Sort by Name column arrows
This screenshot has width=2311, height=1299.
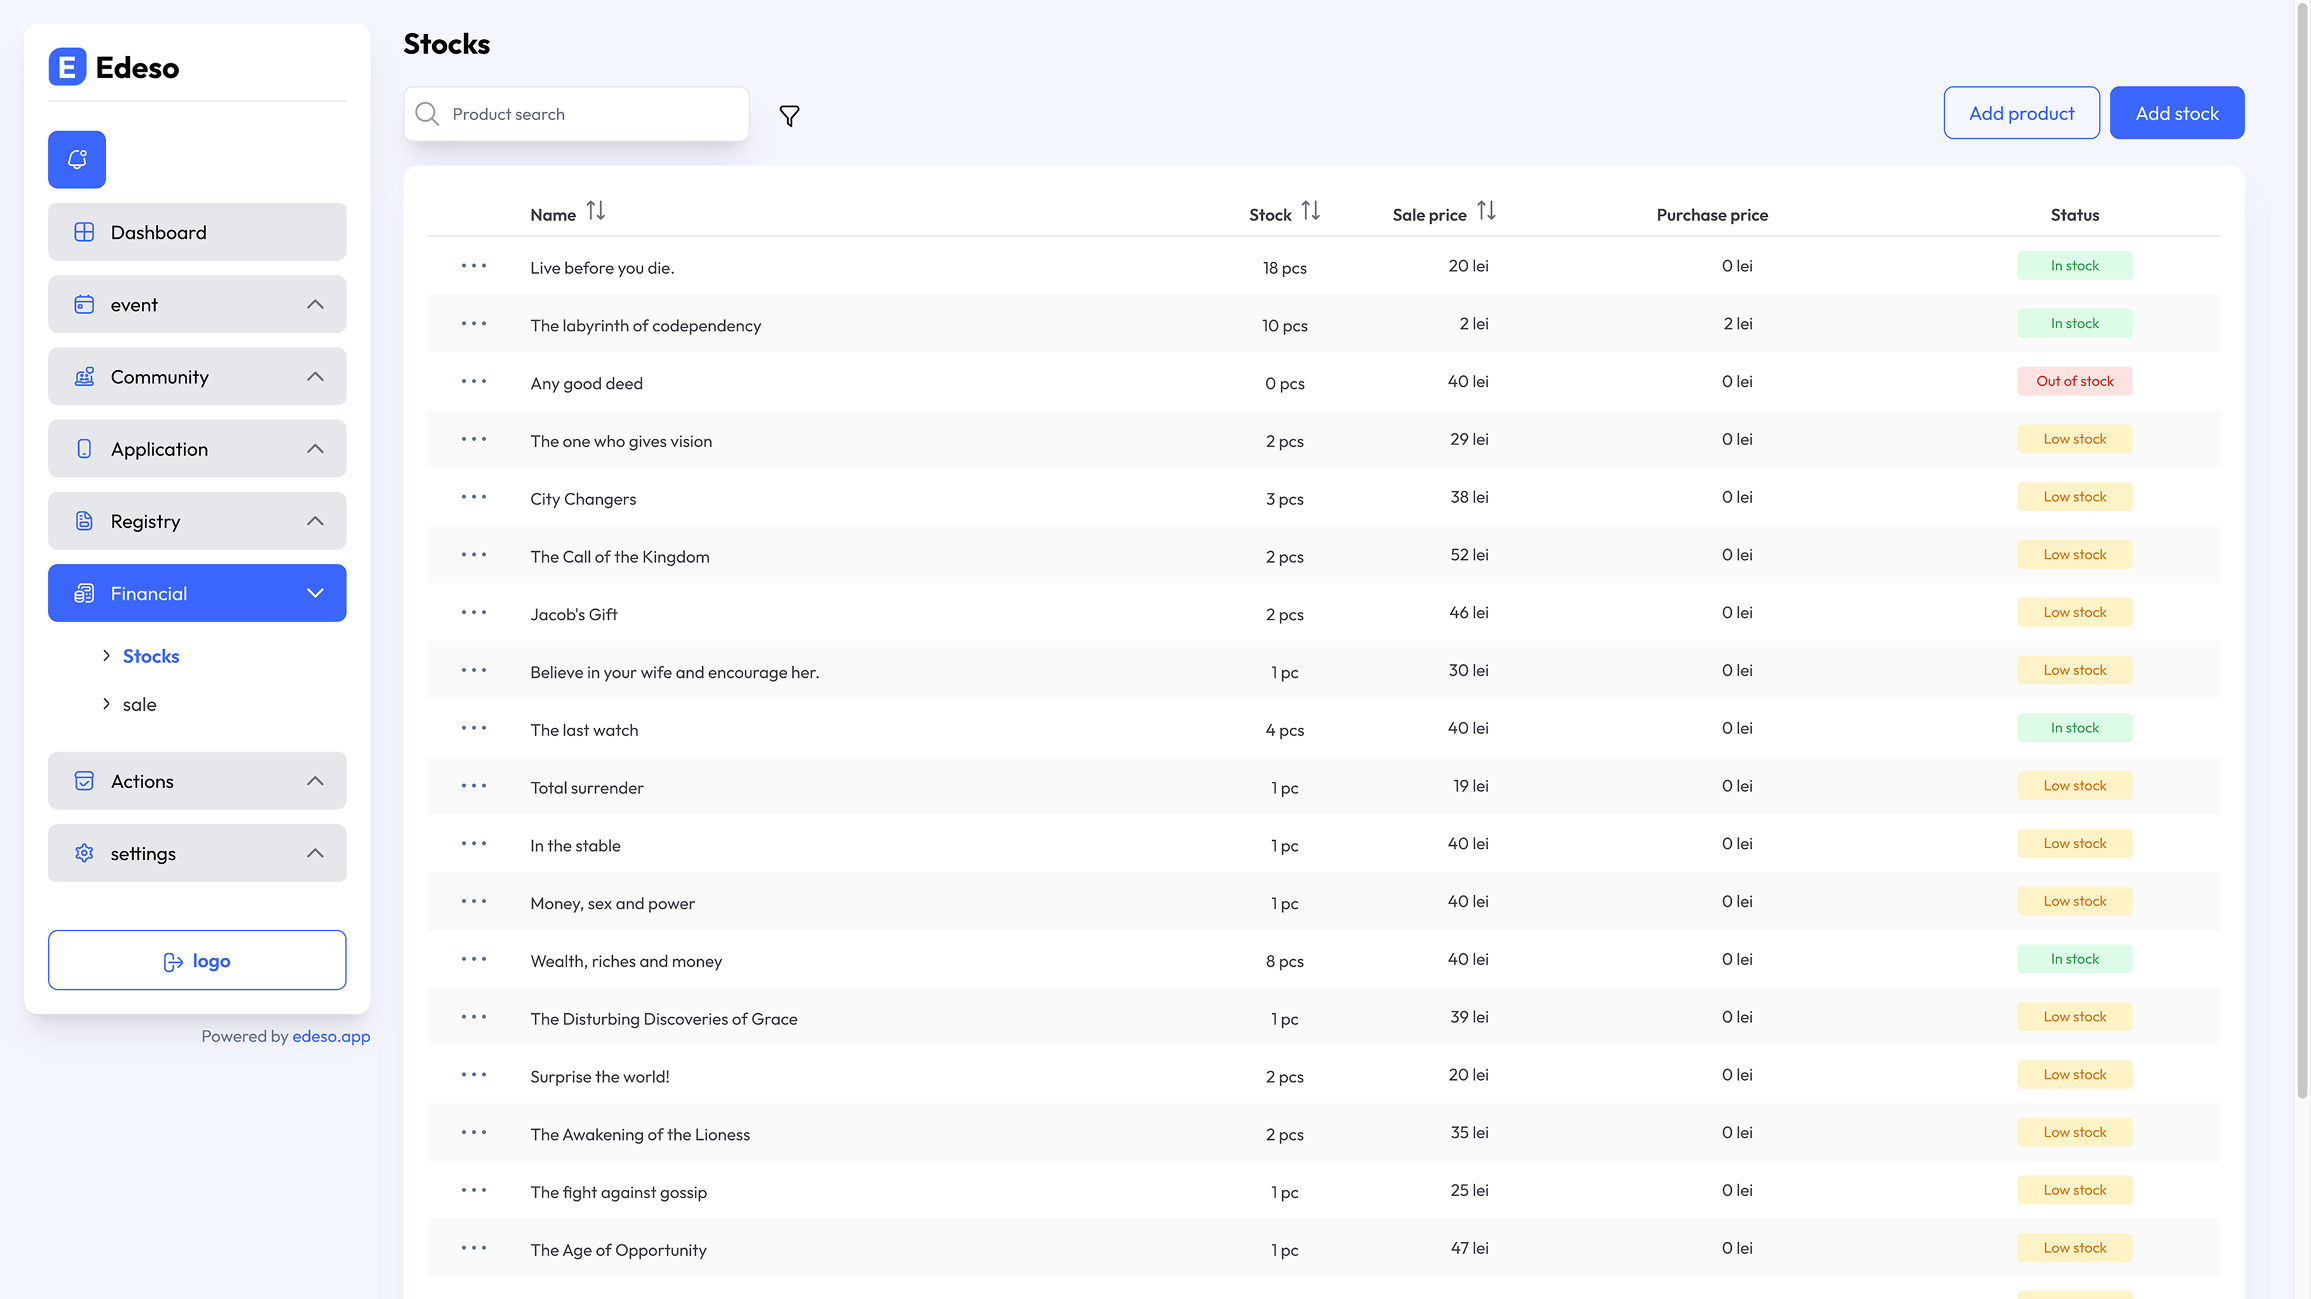[596, 211]
